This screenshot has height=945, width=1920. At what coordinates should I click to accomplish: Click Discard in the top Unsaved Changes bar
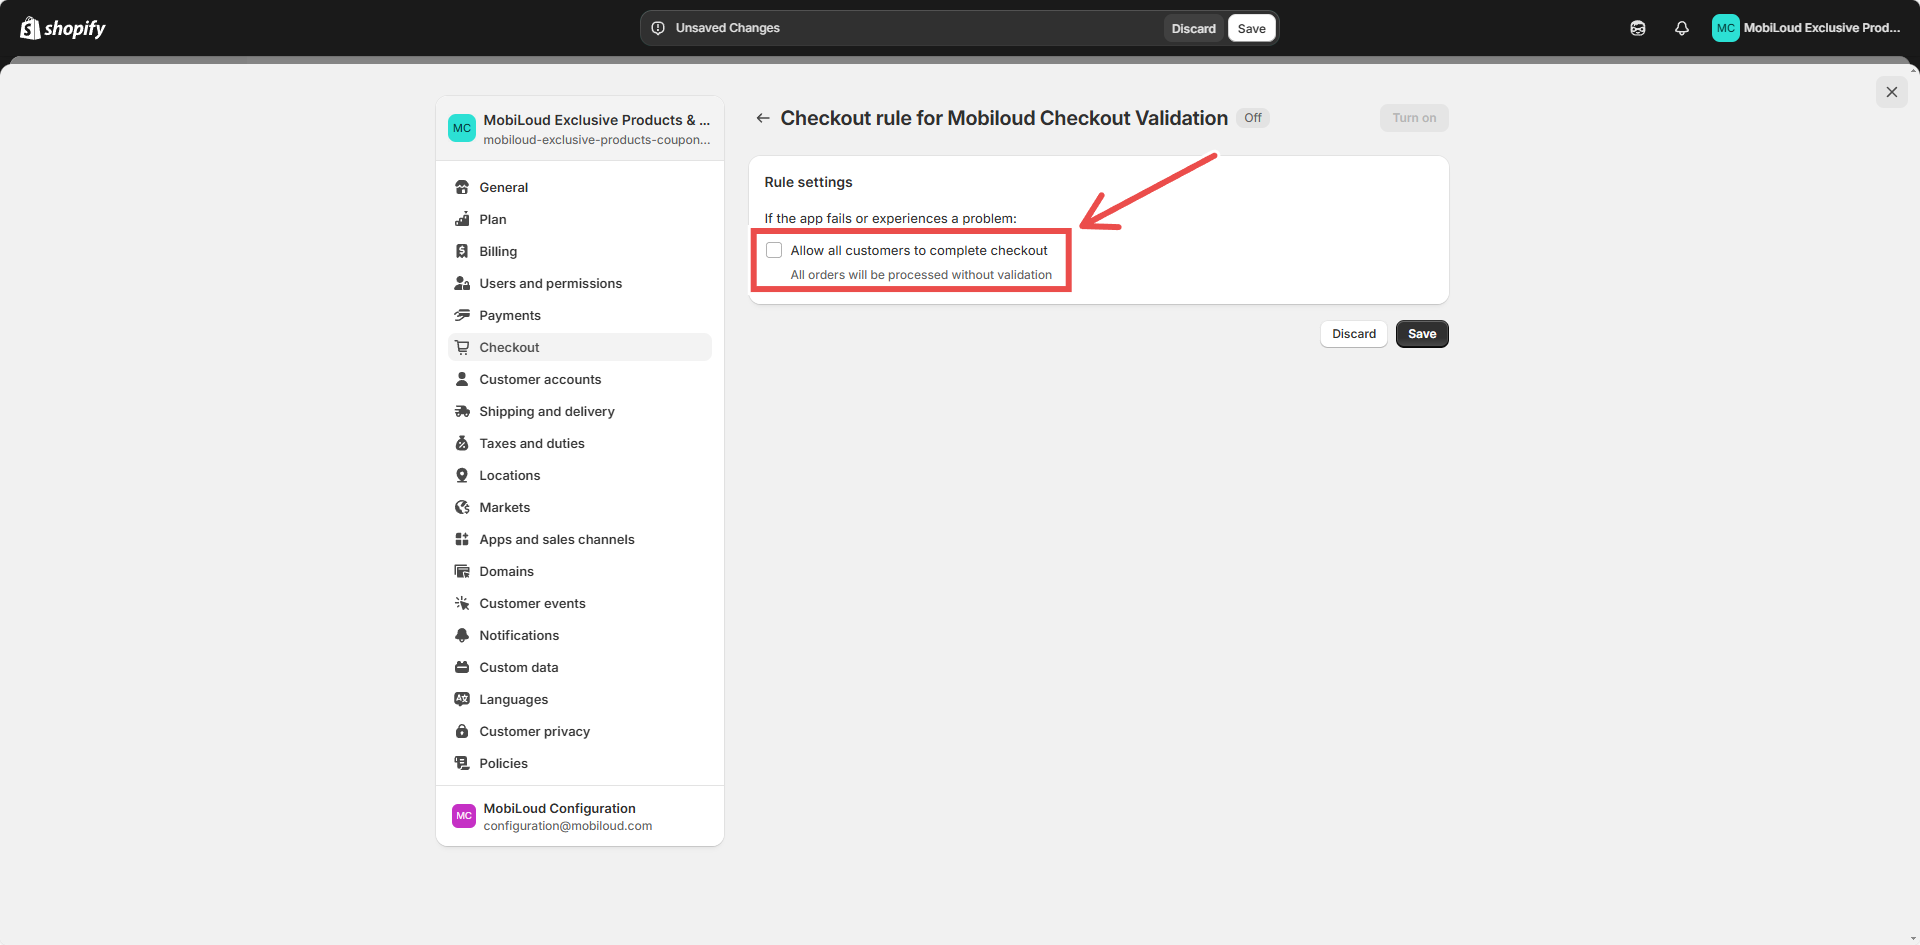coord(1194,28)
